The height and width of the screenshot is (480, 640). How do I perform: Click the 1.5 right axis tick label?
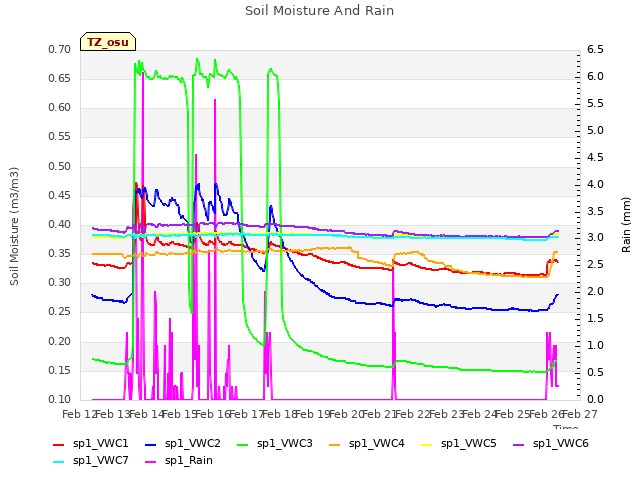tap(595, 318)
